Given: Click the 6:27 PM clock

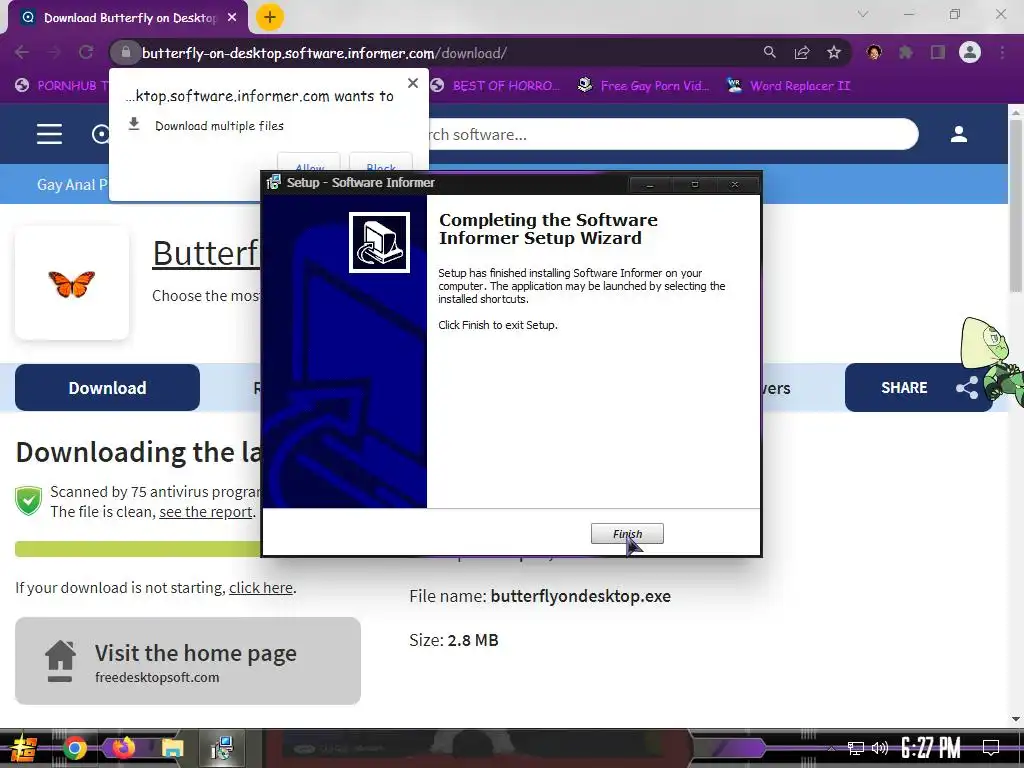Looking at the screenshot, I should click(931, 748).
